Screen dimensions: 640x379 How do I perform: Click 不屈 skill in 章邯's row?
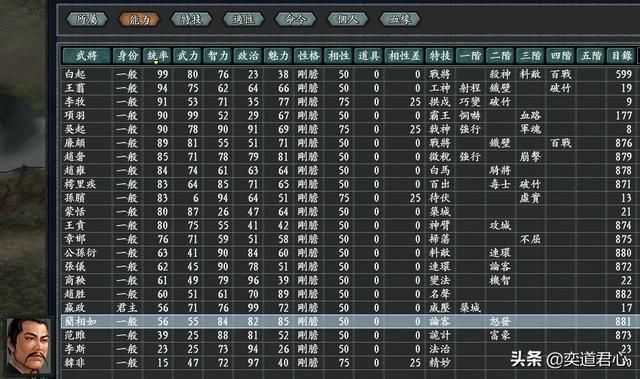(530, 239)
